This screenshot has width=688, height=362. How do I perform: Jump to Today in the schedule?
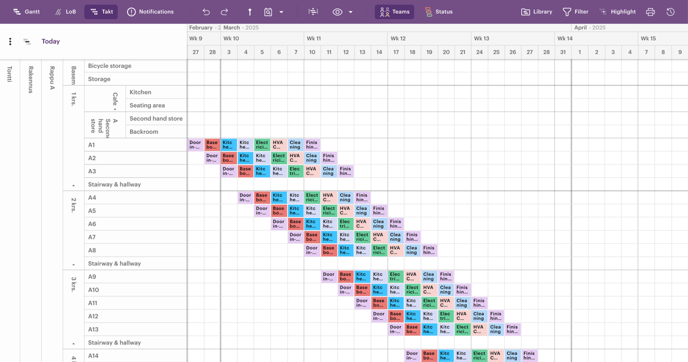pyautogui.click(x=51, y=41)
